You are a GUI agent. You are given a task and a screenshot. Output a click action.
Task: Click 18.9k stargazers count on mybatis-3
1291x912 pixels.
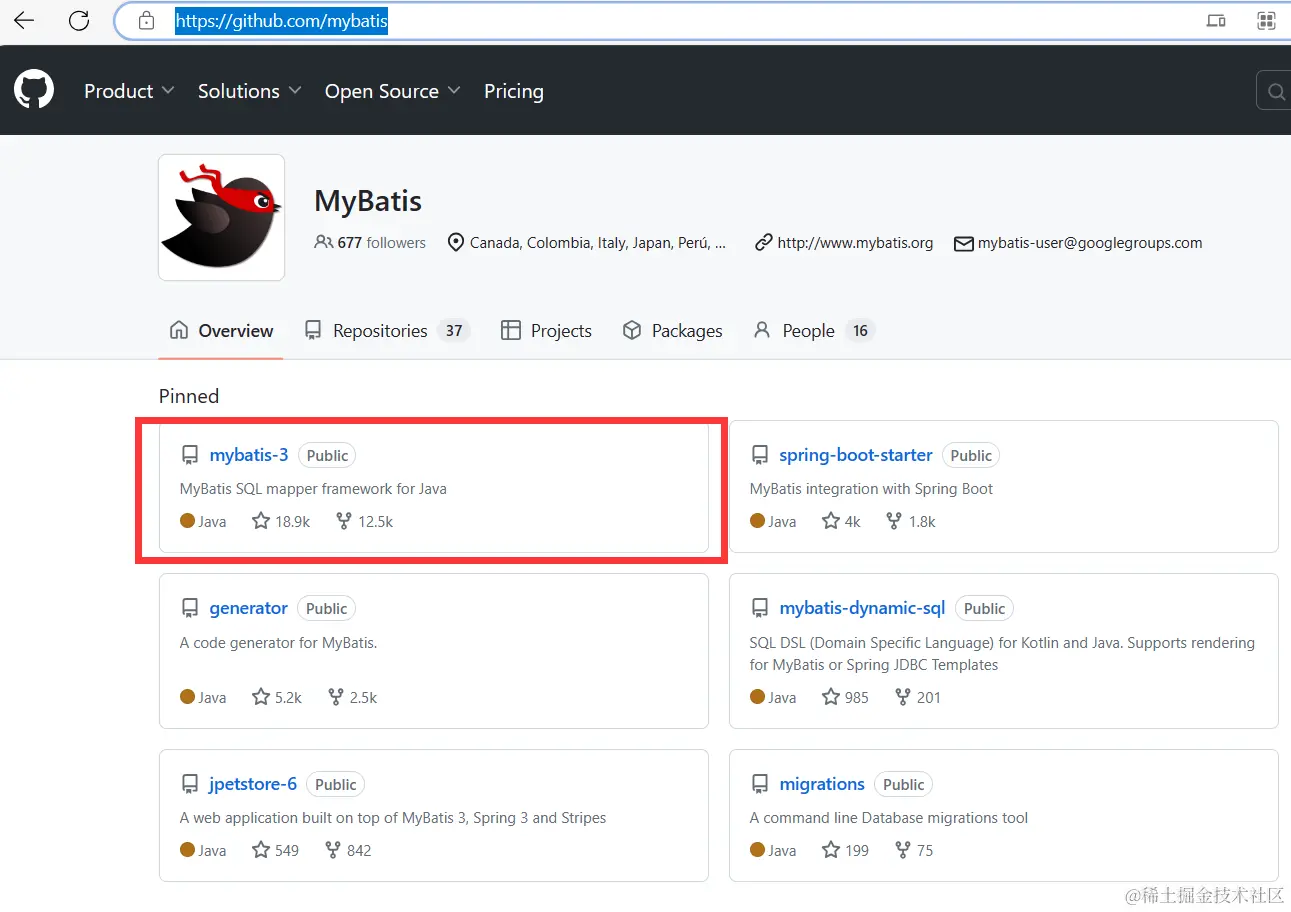pyautogui.click(x=293, y=521)
